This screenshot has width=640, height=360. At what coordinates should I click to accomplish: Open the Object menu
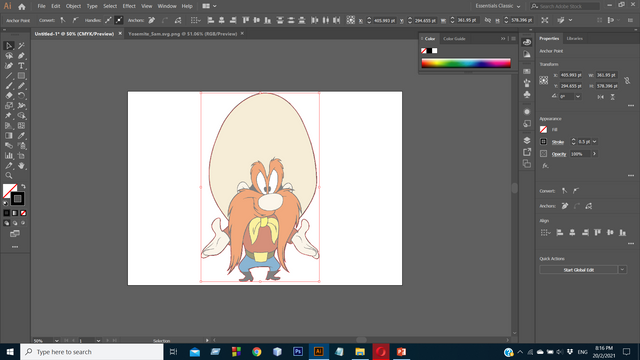click(73, 6)
